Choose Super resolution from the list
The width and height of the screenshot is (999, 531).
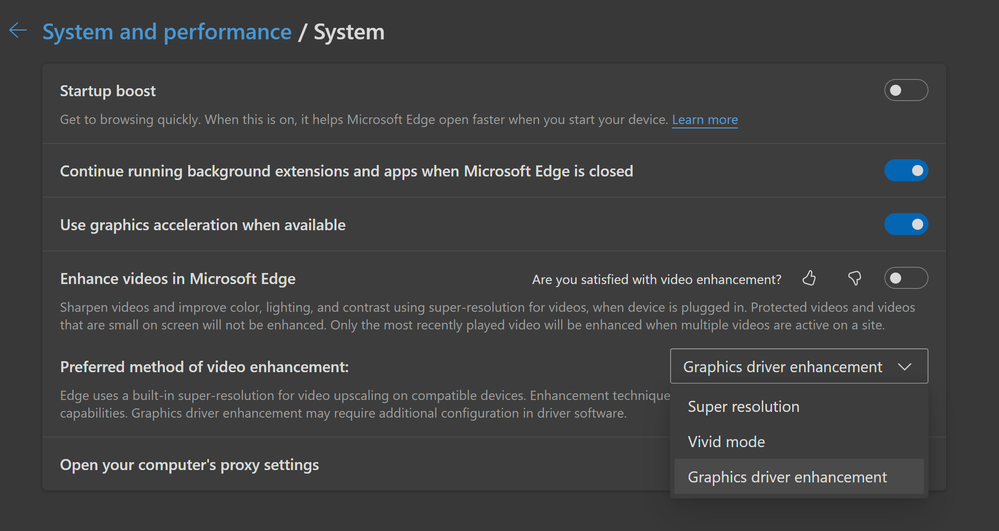point(799,407)
